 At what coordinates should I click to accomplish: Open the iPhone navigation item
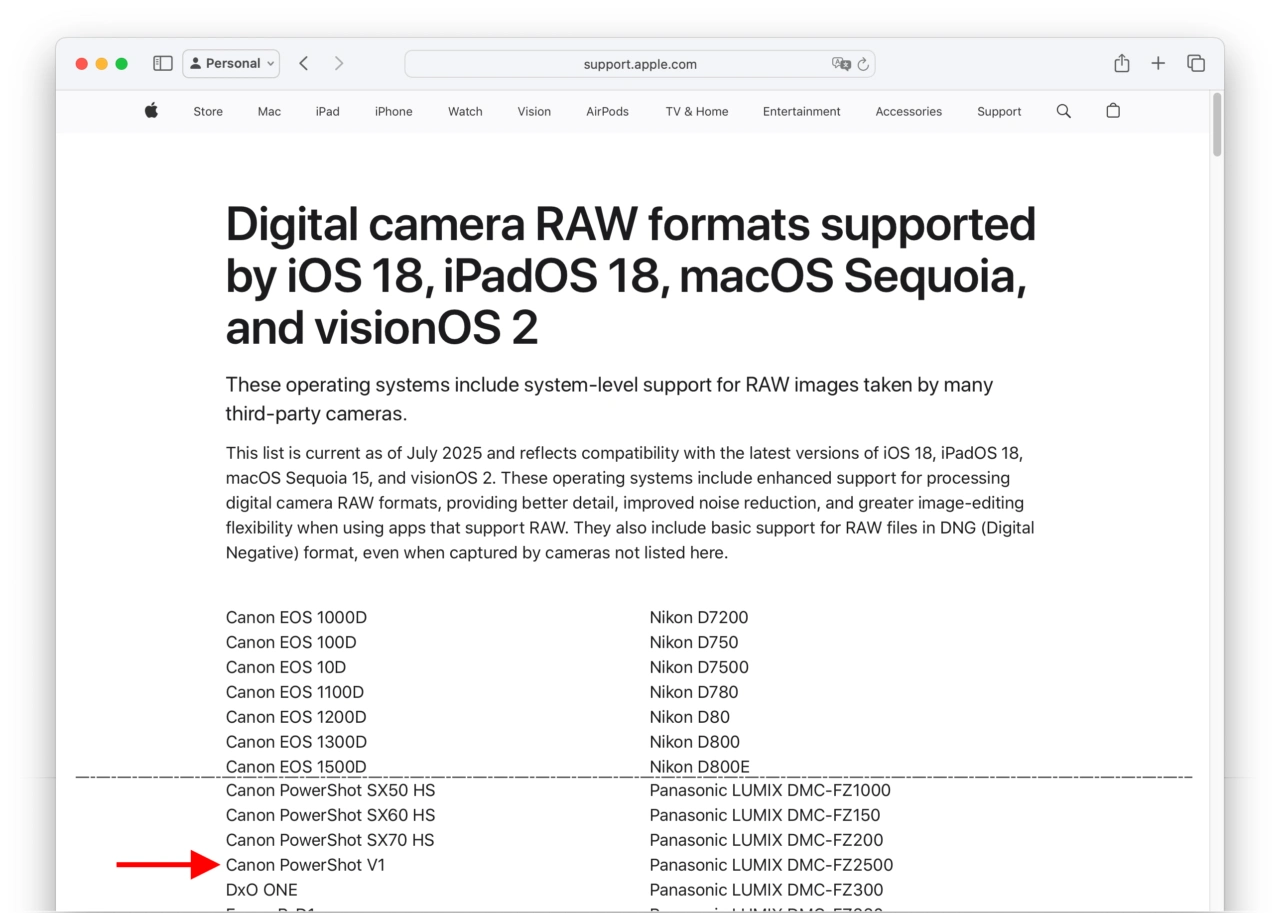click(x=393, y=111)
